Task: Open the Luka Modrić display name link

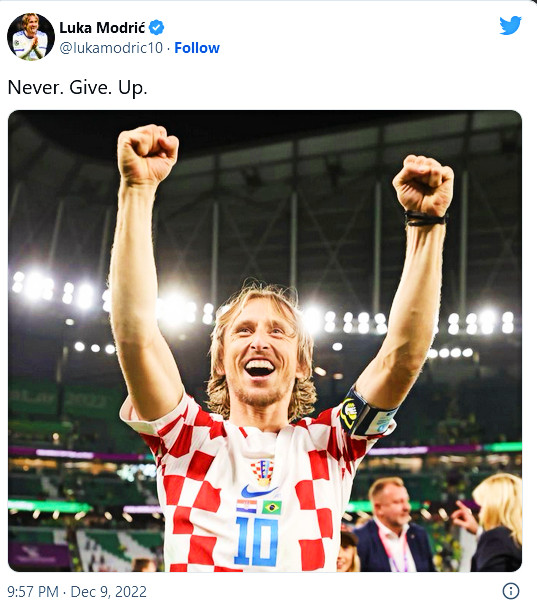Action: tap(102, 28)
